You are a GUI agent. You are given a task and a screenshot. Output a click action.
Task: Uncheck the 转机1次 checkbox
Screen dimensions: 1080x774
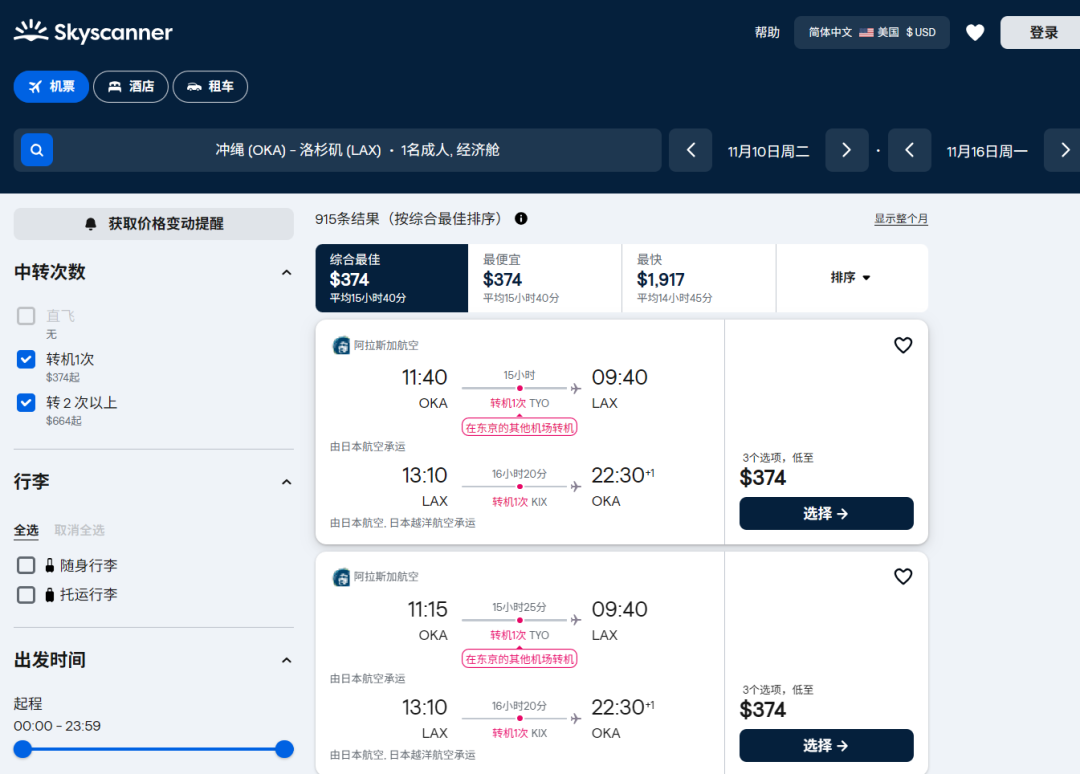(26, 359)
